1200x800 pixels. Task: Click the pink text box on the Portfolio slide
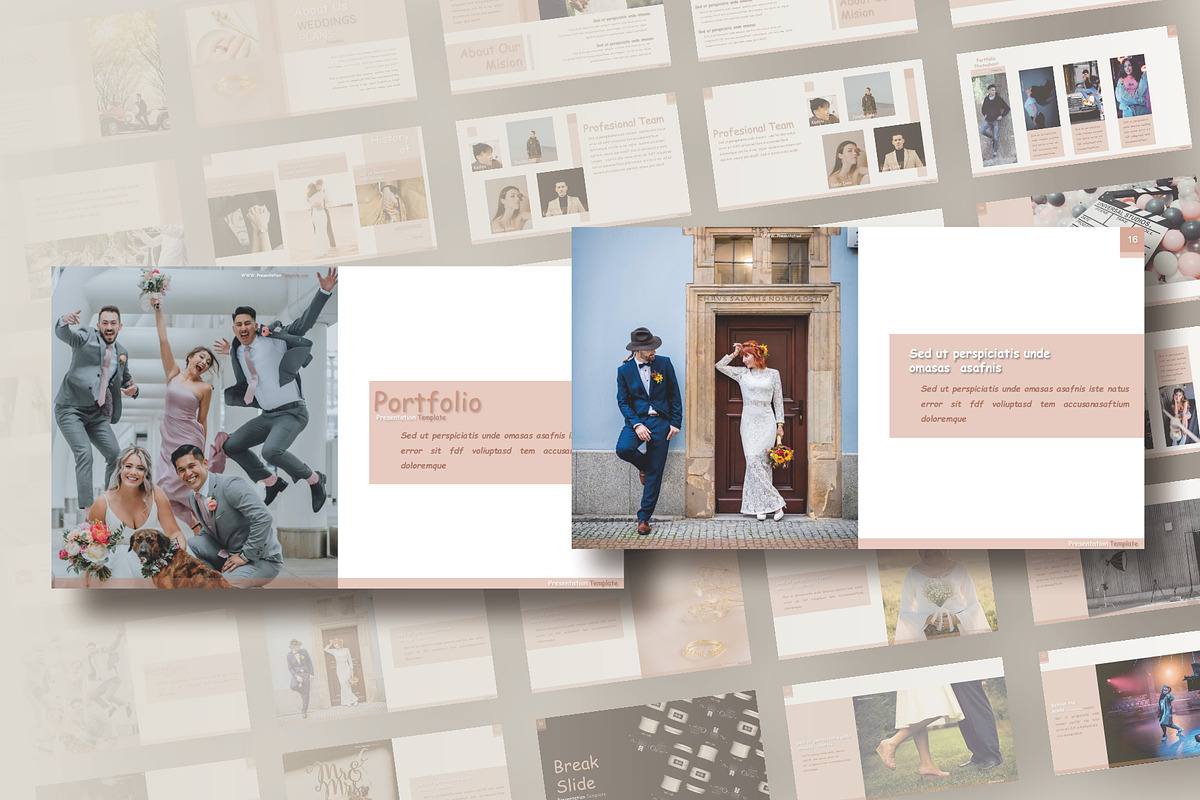click(x=470, y=432)
